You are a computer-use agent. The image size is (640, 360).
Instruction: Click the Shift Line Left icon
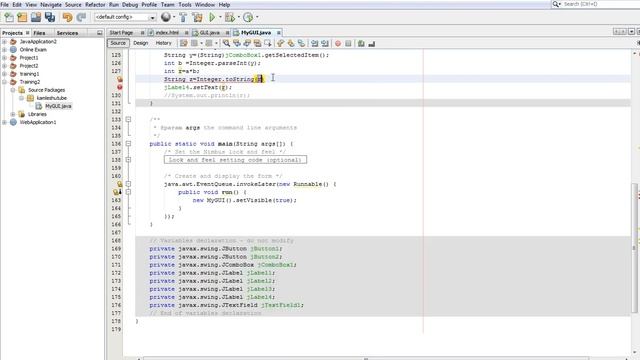314,43
